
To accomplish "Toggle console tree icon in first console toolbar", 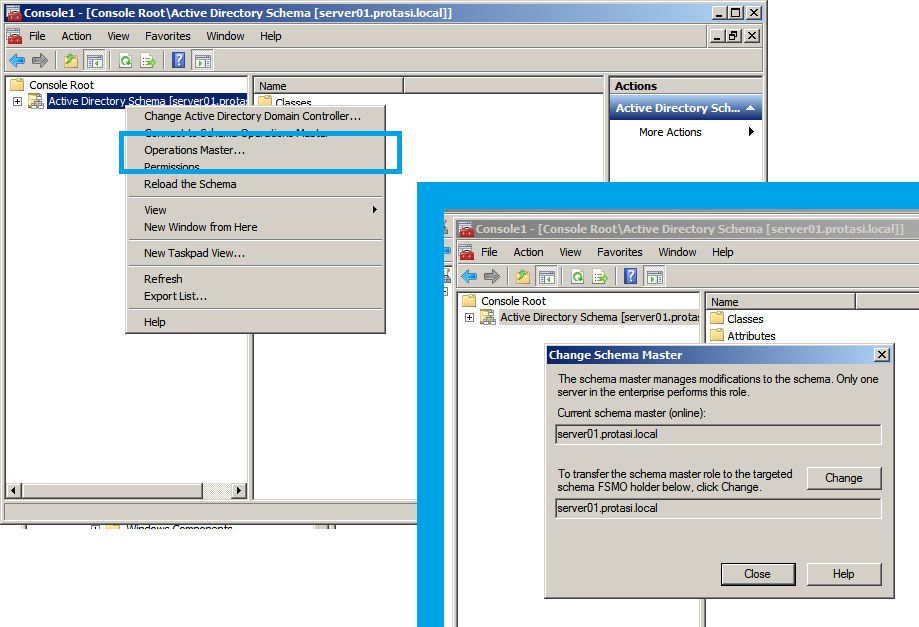I will (x=94, y=60).
